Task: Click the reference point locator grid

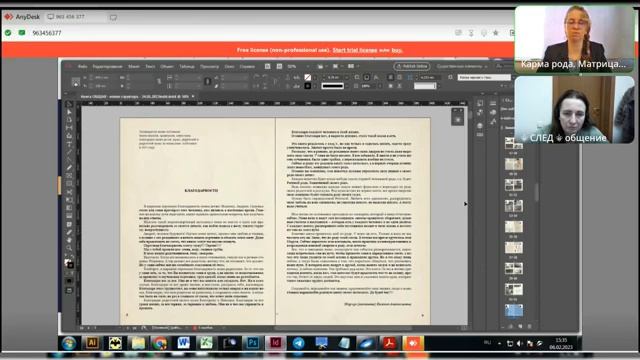Action: pyautogui.click(x=76, y=82)
